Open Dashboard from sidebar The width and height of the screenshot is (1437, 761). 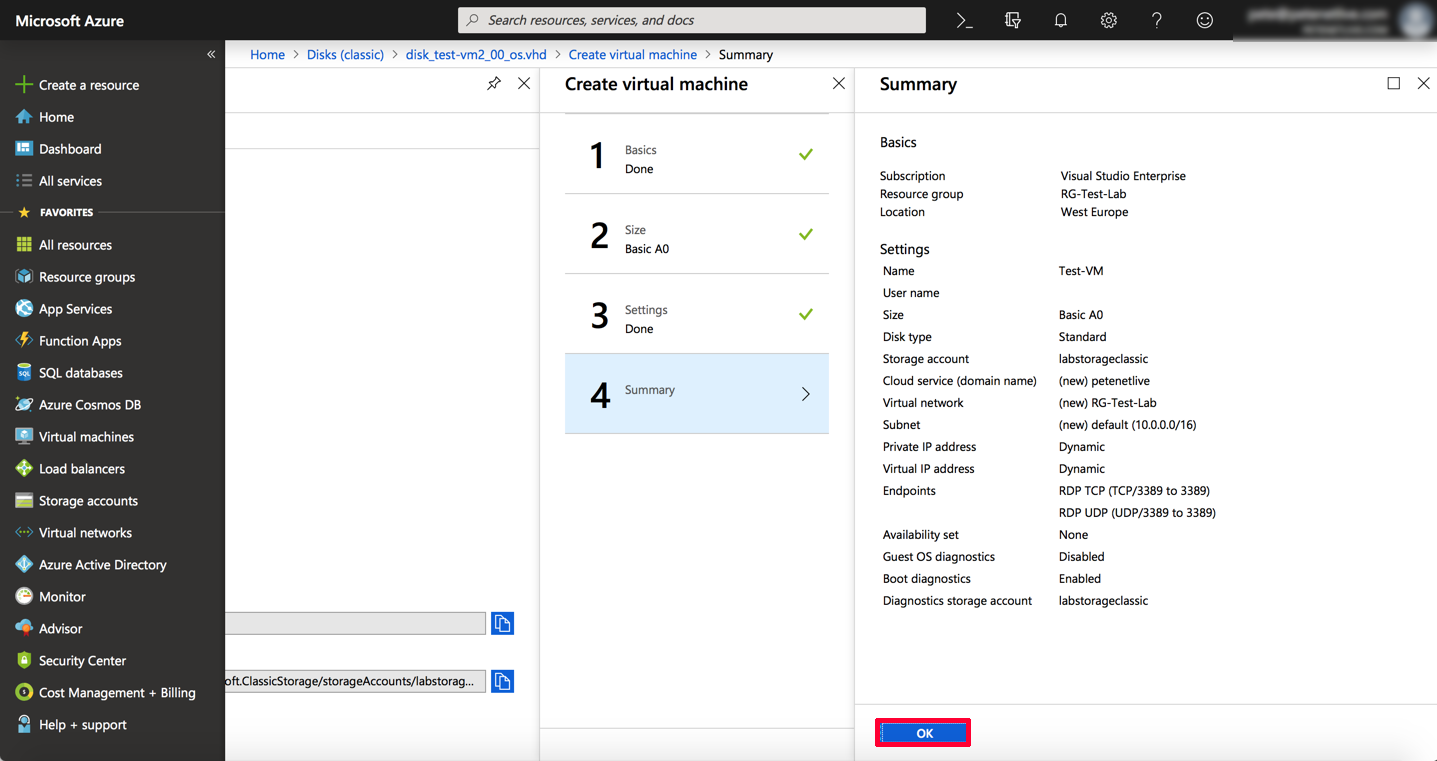click(x=70, y=149)
